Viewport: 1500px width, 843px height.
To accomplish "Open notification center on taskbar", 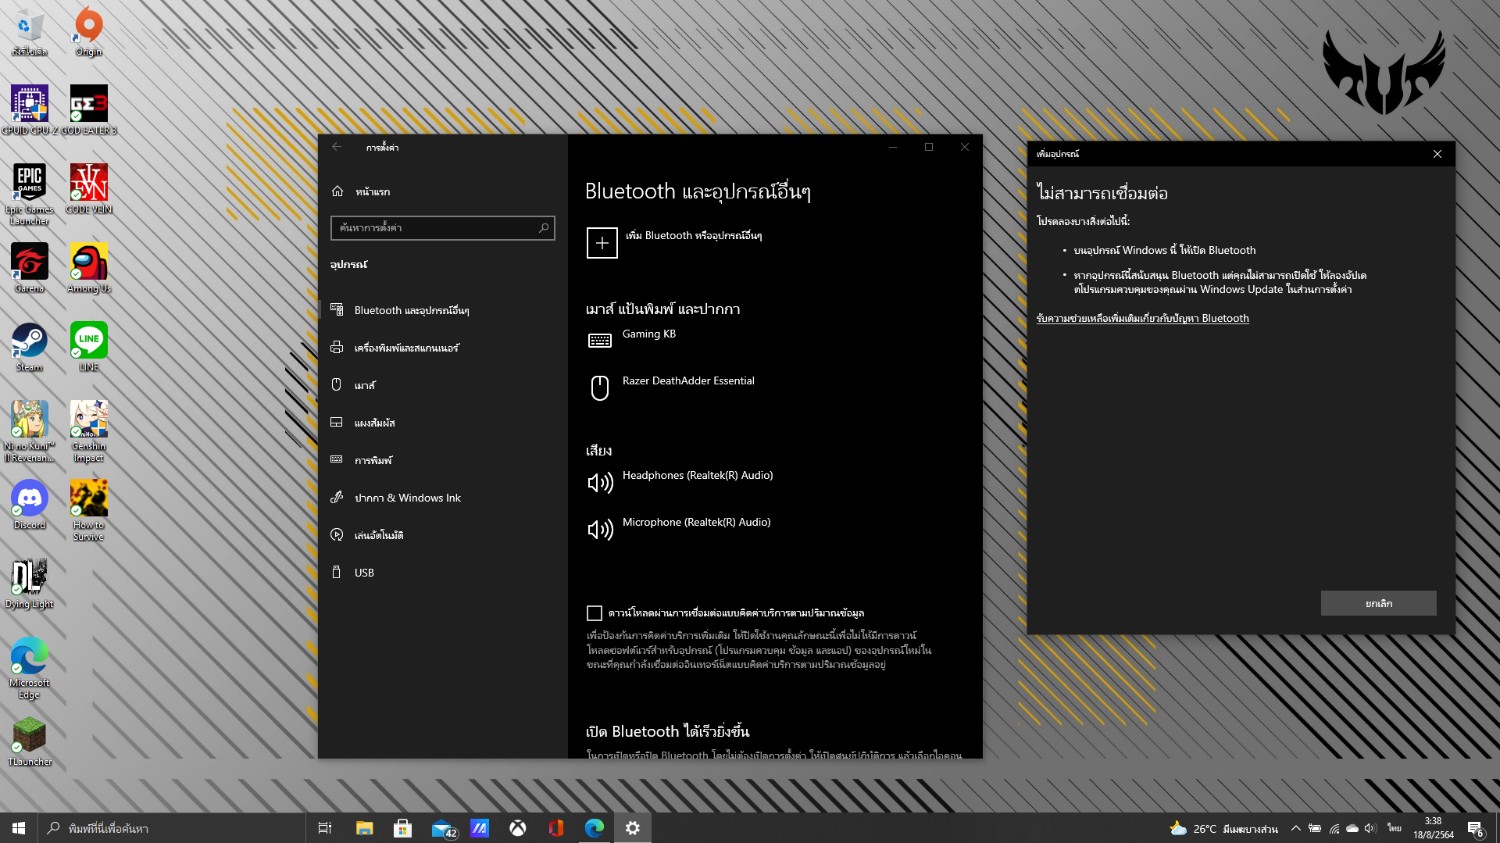I will 1476,828.
